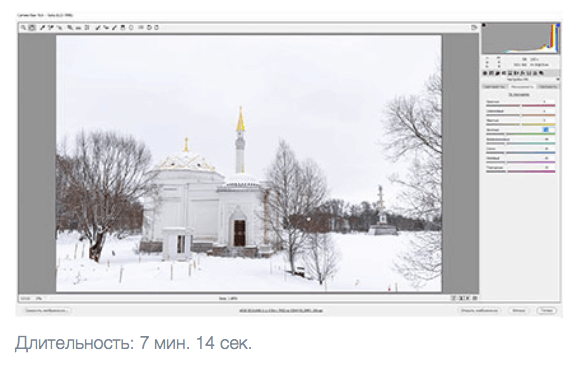Select the Crop tool
This screenshot has width=587, height=380.
point(70,28)
